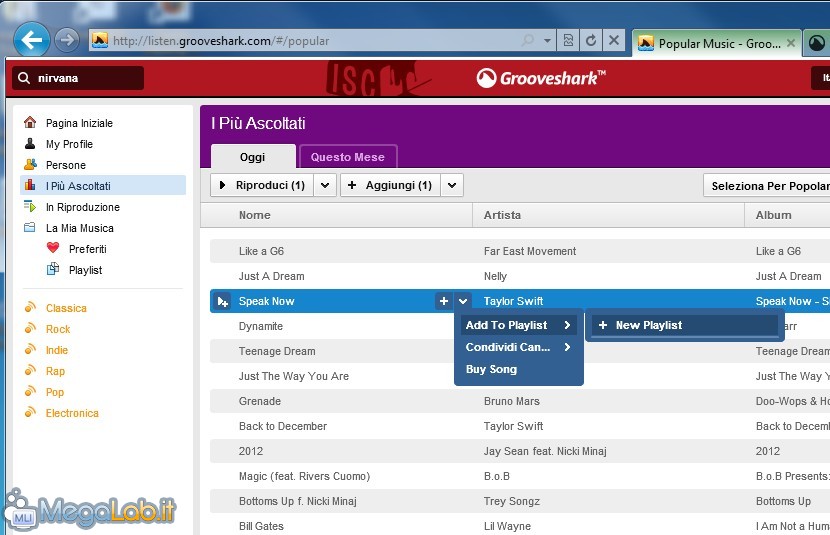Click the browser forward arrow button
The width and height of the screenshot is (830, 535).
click(67, 40)
